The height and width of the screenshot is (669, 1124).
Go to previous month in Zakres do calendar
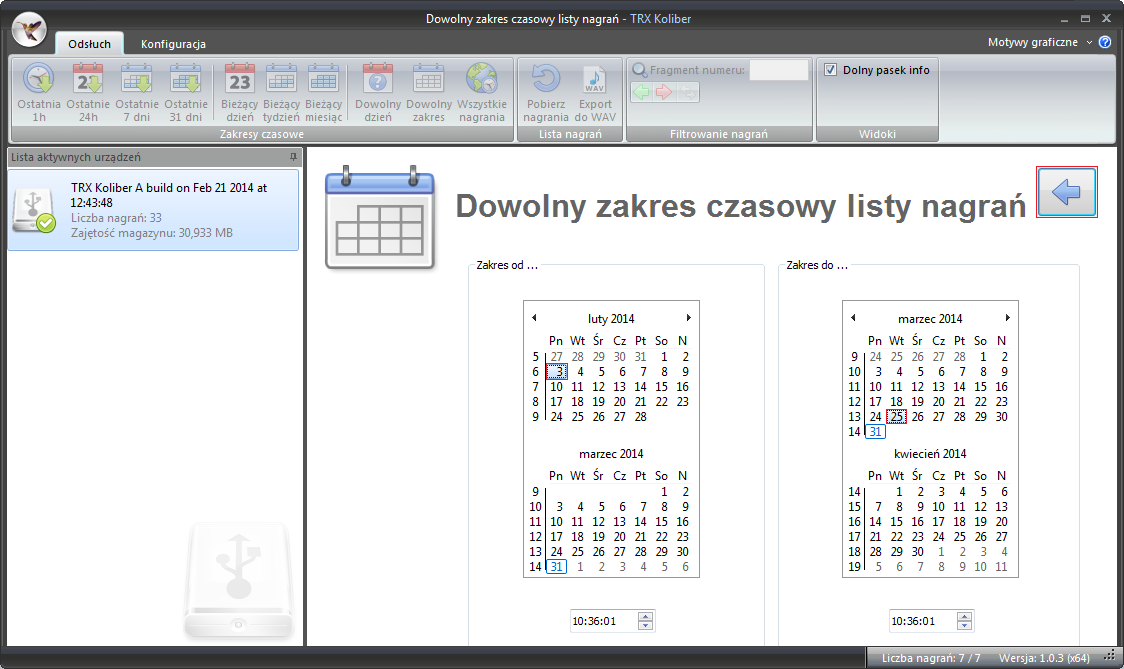[x=853, y=318]
